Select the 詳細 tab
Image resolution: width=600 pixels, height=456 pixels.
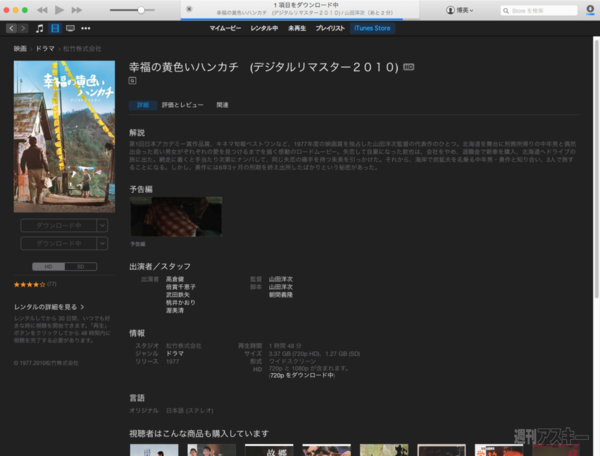pyautogui.click(x=143, y=105)
